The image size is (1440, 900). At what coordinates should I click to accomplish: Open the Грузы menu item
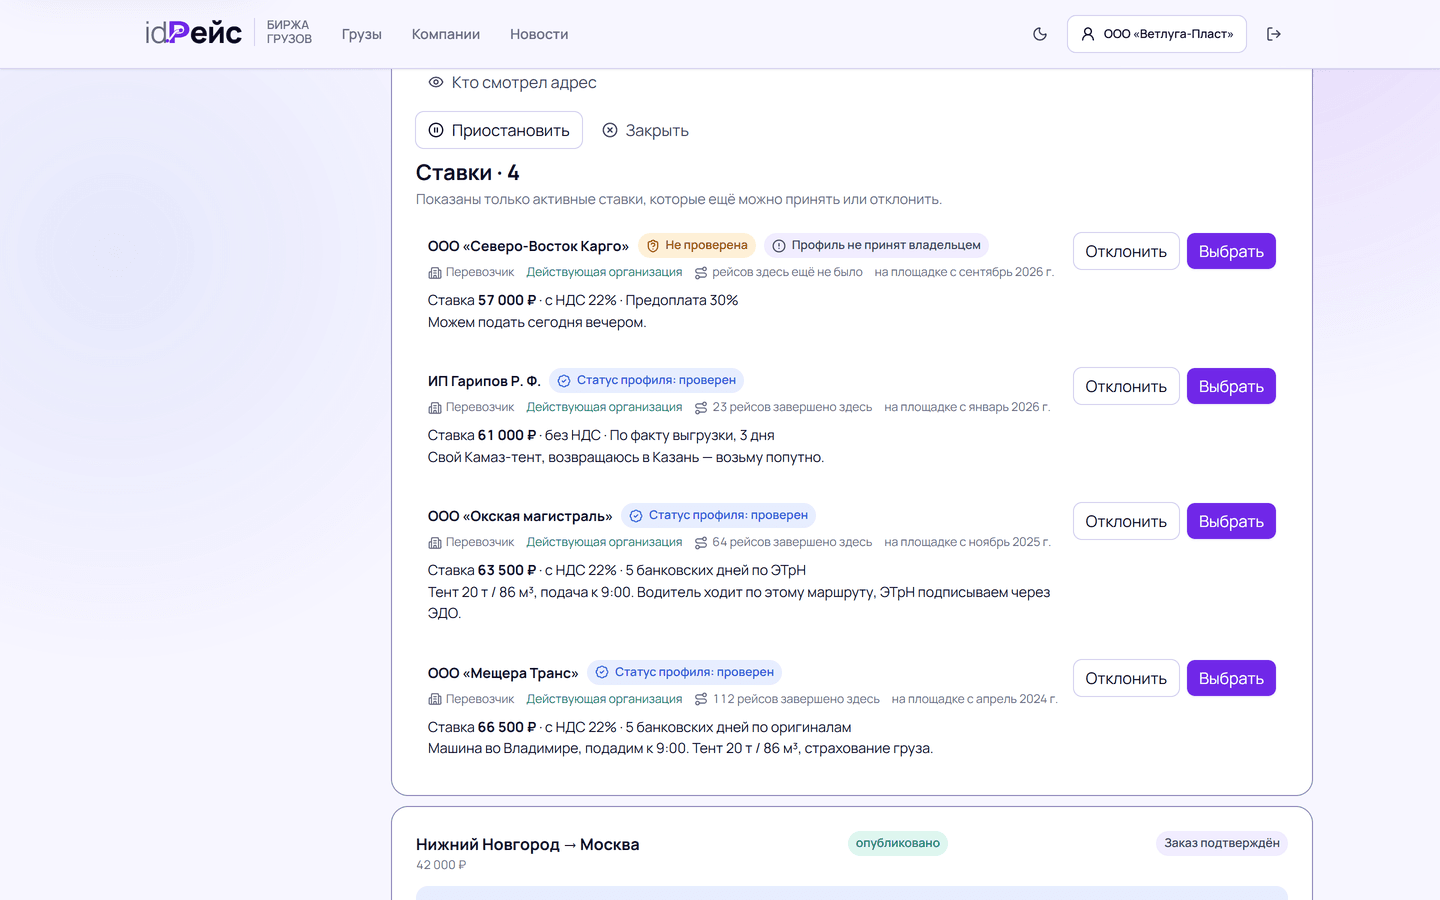362,34
